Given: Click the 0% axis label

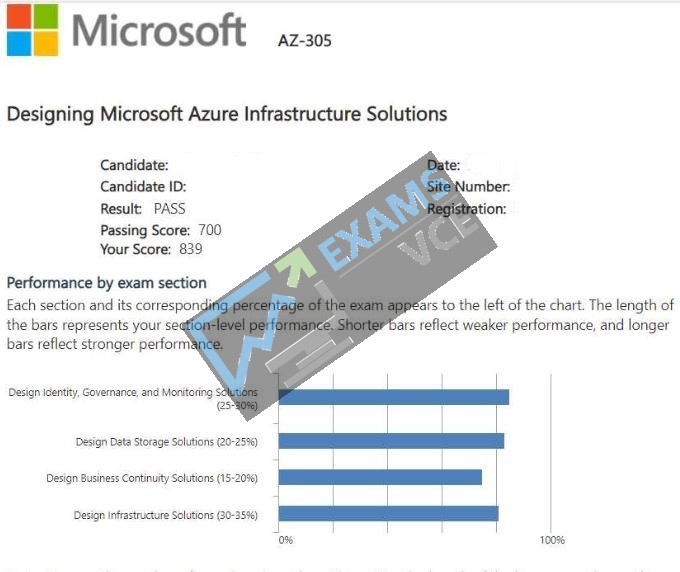Looking at the screenshot, I should (285, 540).
